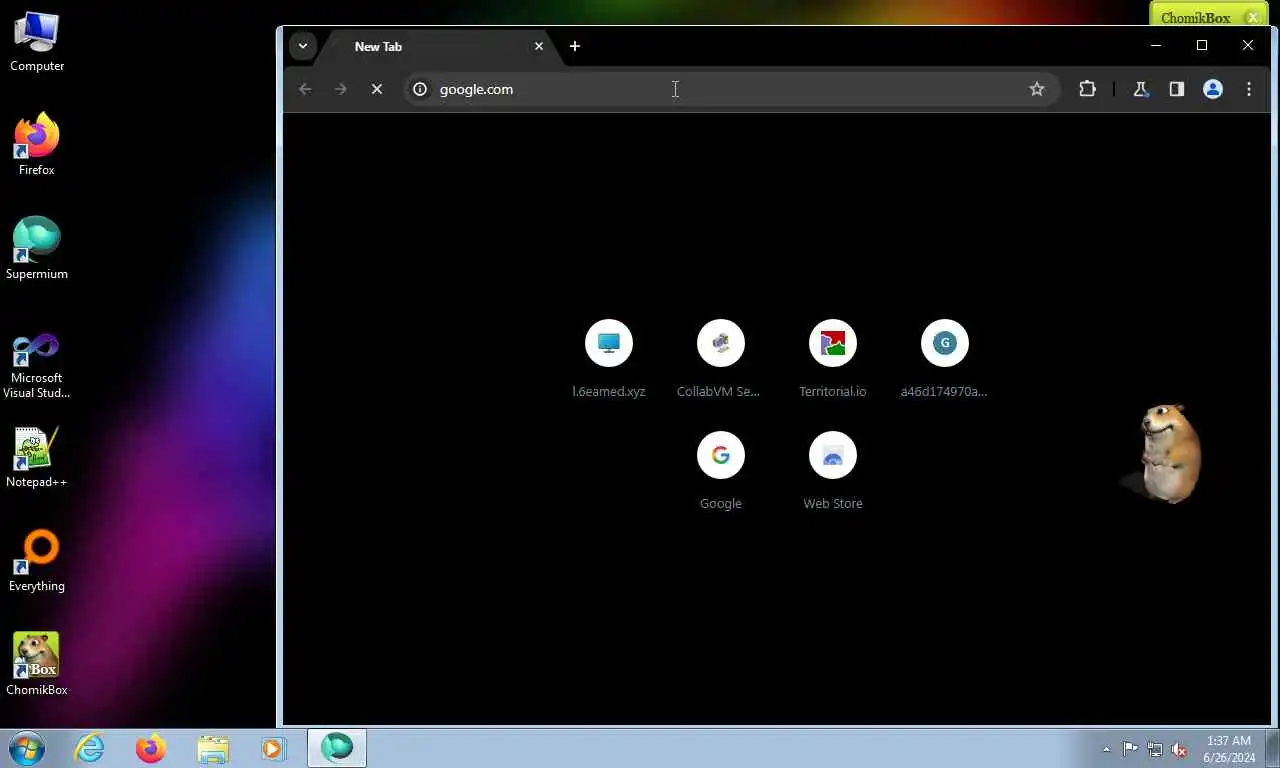Close the ChomikBox widget
Image resolution: width=1280 pixels, height=768 pixels.
(1252, 17)
